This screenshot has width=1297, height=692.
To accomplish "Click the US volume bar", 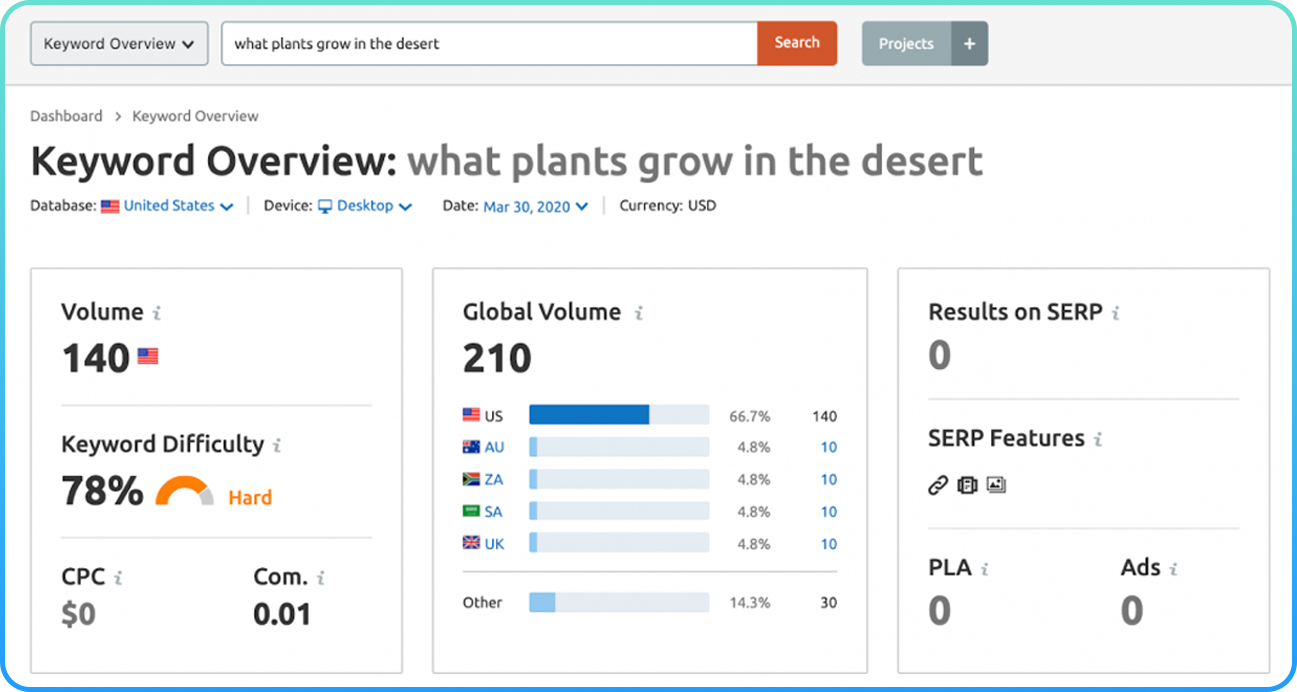I will coord(618,415).
